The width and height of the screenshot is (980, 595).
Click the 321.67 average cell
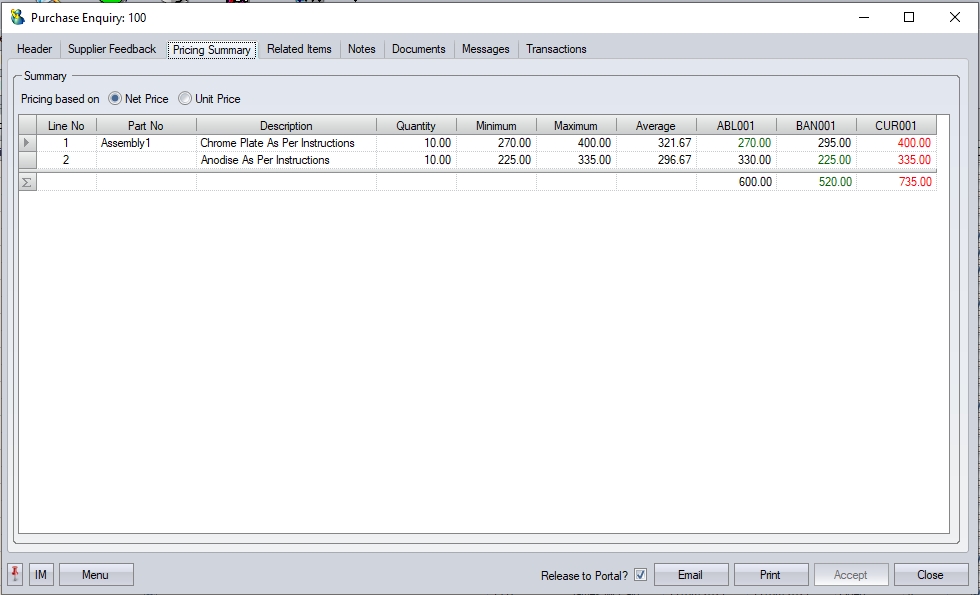pos(656,143)
